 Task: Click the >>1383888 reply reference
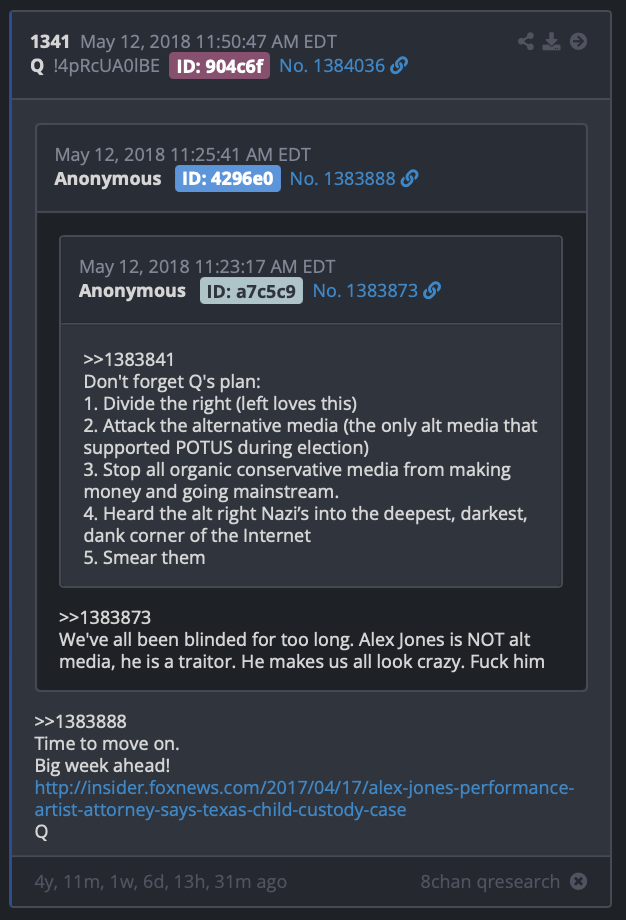point(80,721)
